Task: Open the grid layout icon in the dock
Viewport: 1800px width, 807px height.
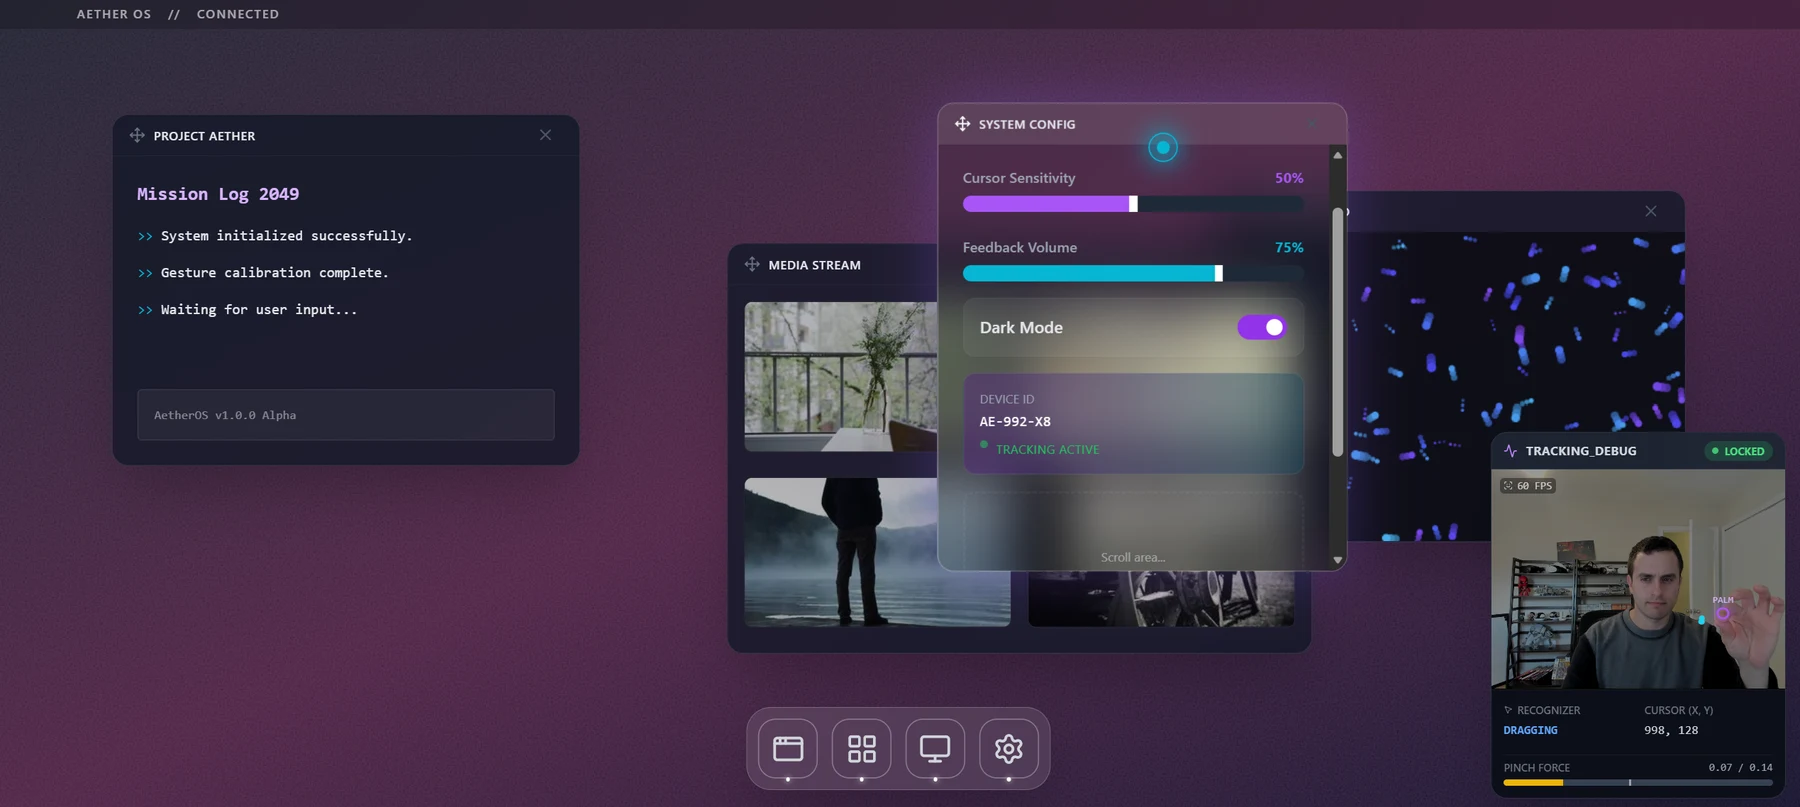Action: 861,748
